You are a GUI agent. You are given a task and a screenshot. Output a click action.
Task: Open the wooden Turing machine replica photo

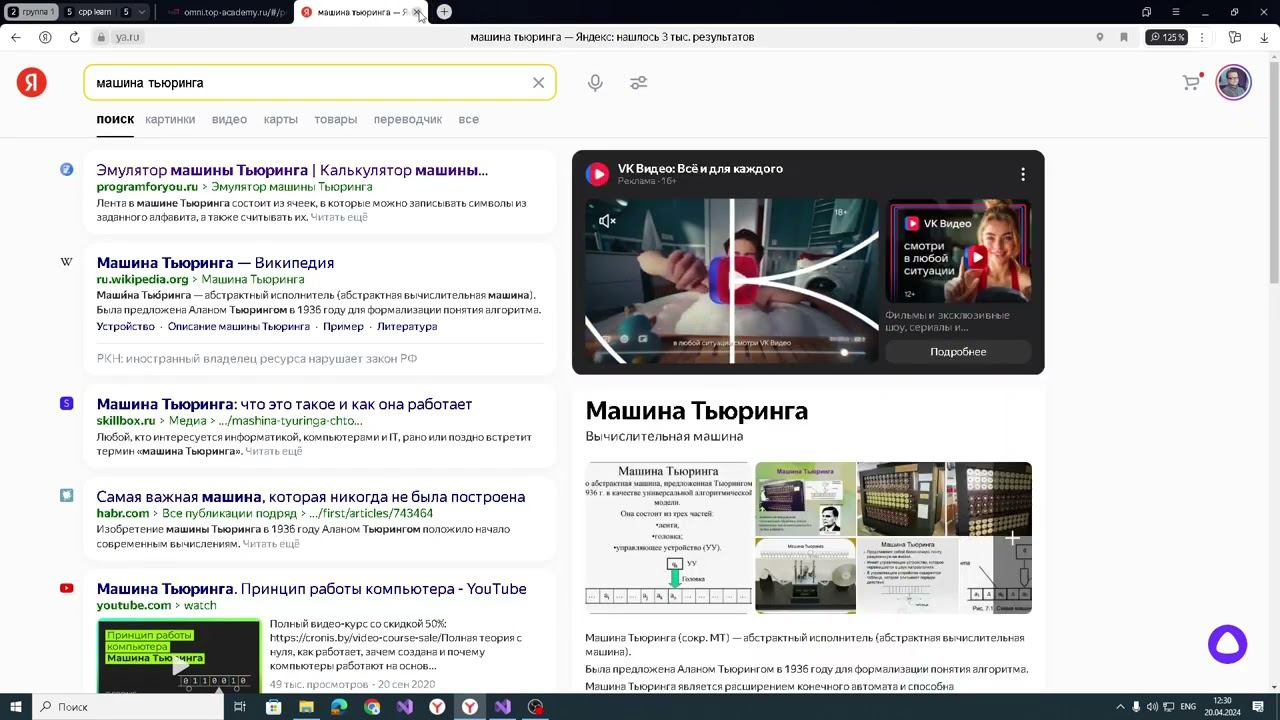(x=805, y=575)
